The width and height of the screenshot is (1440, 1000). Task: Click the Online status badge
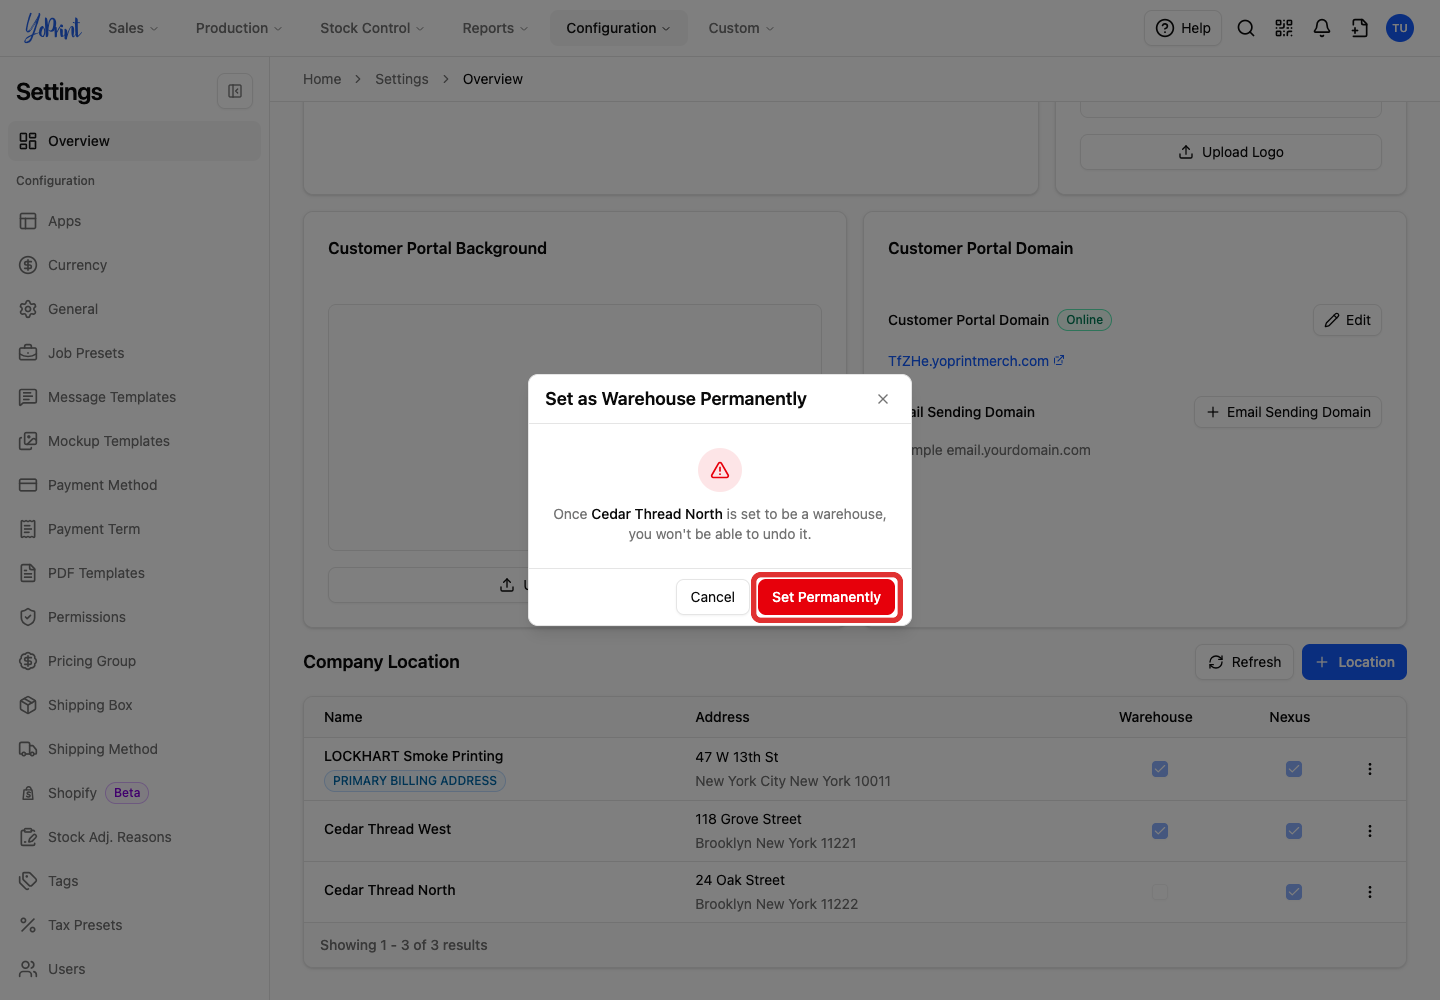1084,320
